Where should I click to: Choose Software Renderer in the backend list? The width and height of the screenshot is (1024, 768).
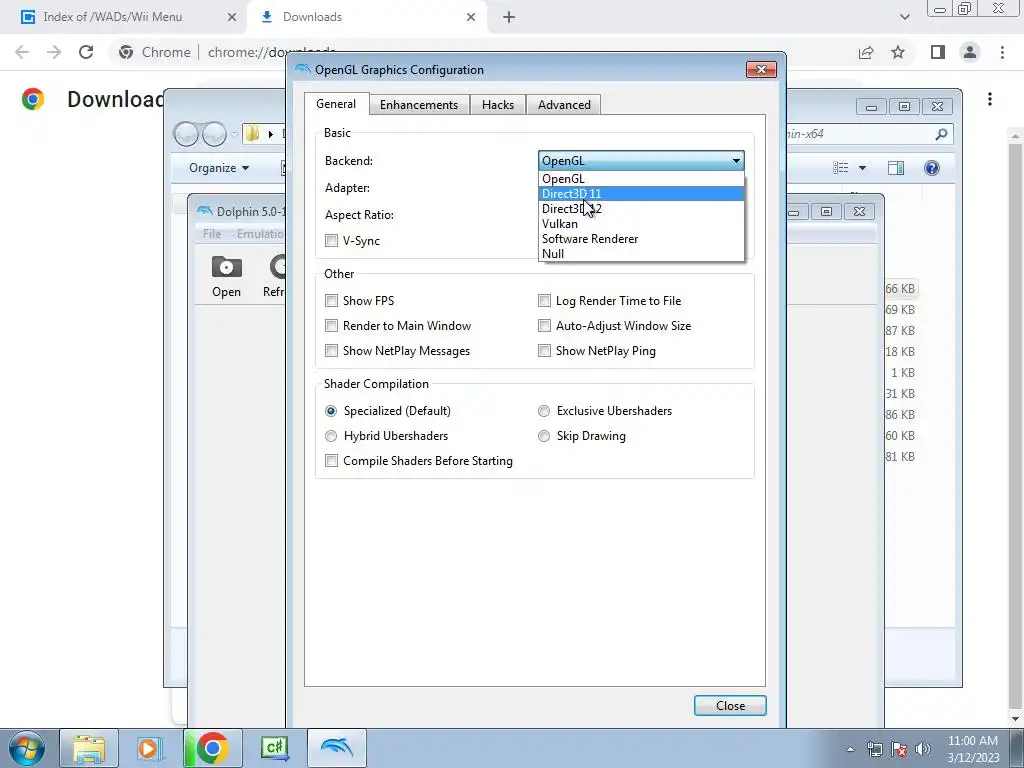tap(641, 238)
